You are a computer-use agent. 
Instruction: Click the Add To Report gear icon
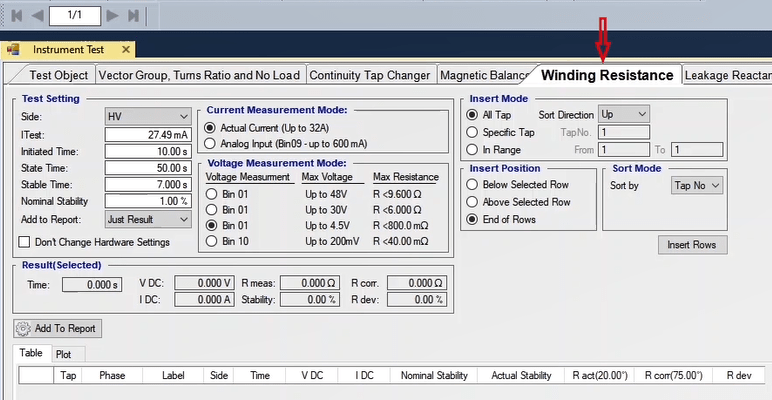coord(23,328)
